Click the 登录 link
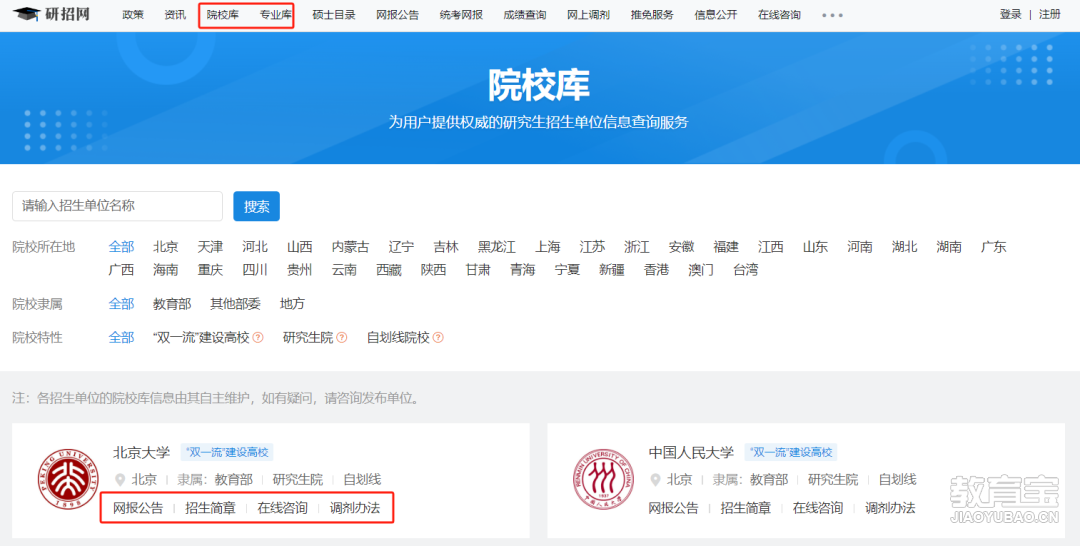This screenshot has height=546, width=1080. pos(1010,14)
